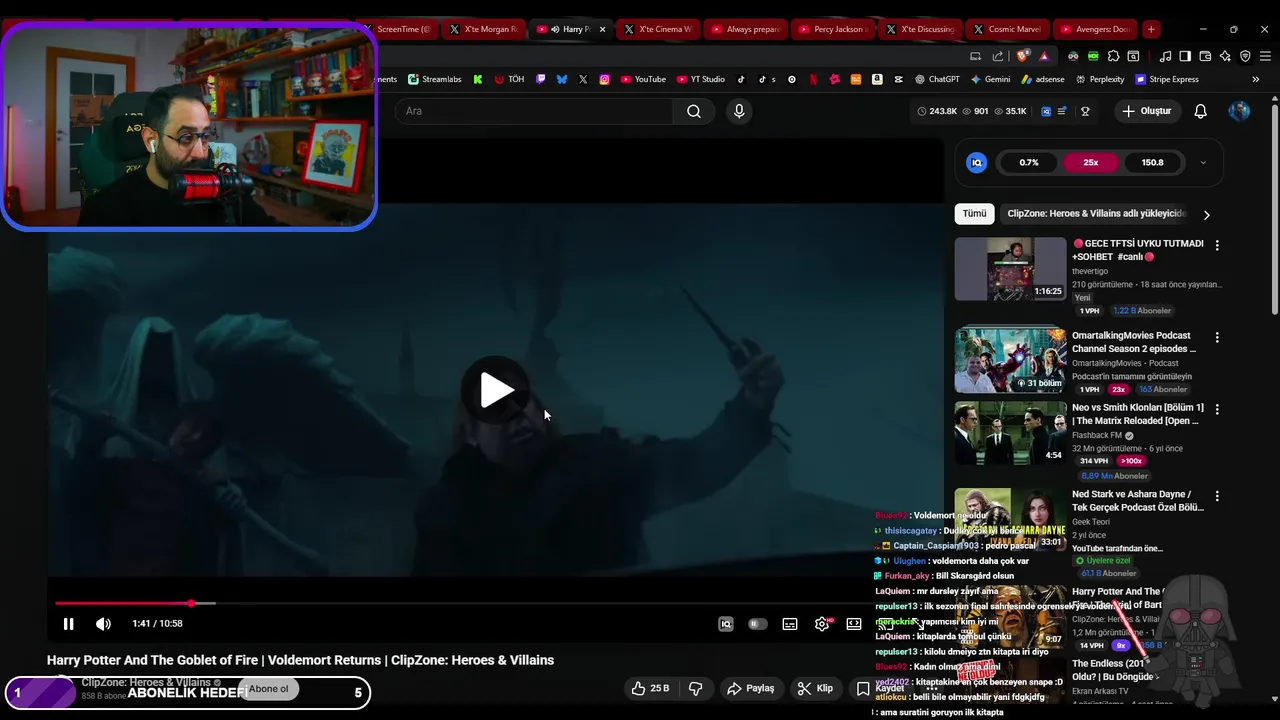Click the Oluştur create button

1146,111
